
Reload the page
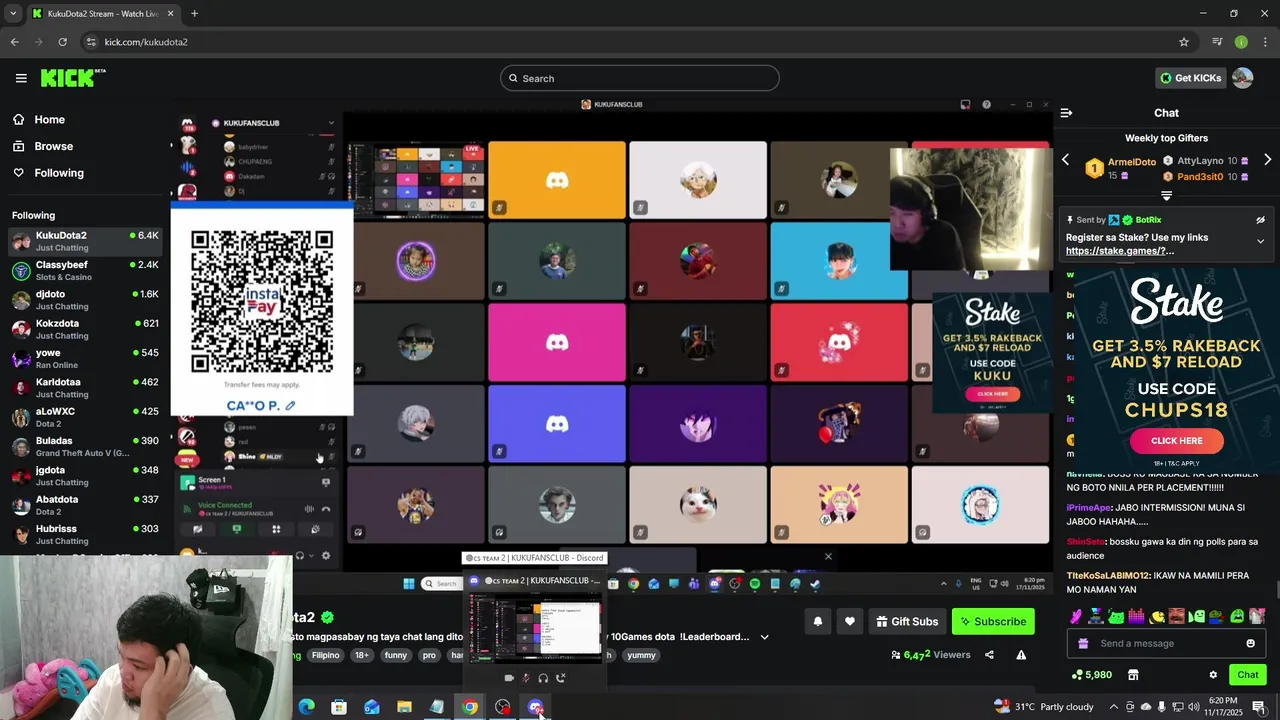coord(62,42)
